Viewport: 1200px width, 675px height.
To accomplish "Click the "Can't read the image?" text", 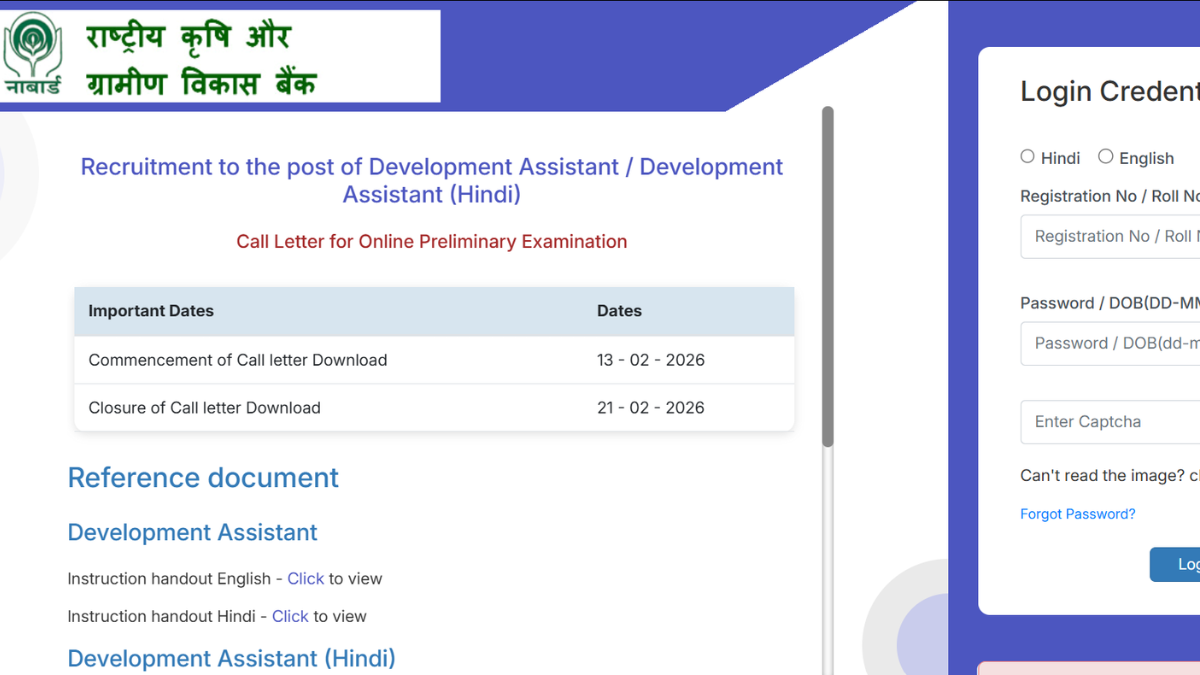I will click(1101, 476).
